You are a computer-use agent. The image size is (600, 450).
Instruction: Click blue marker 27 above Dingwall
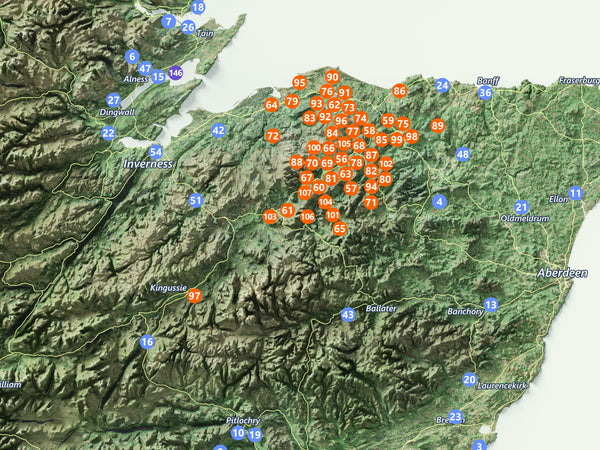114,100
